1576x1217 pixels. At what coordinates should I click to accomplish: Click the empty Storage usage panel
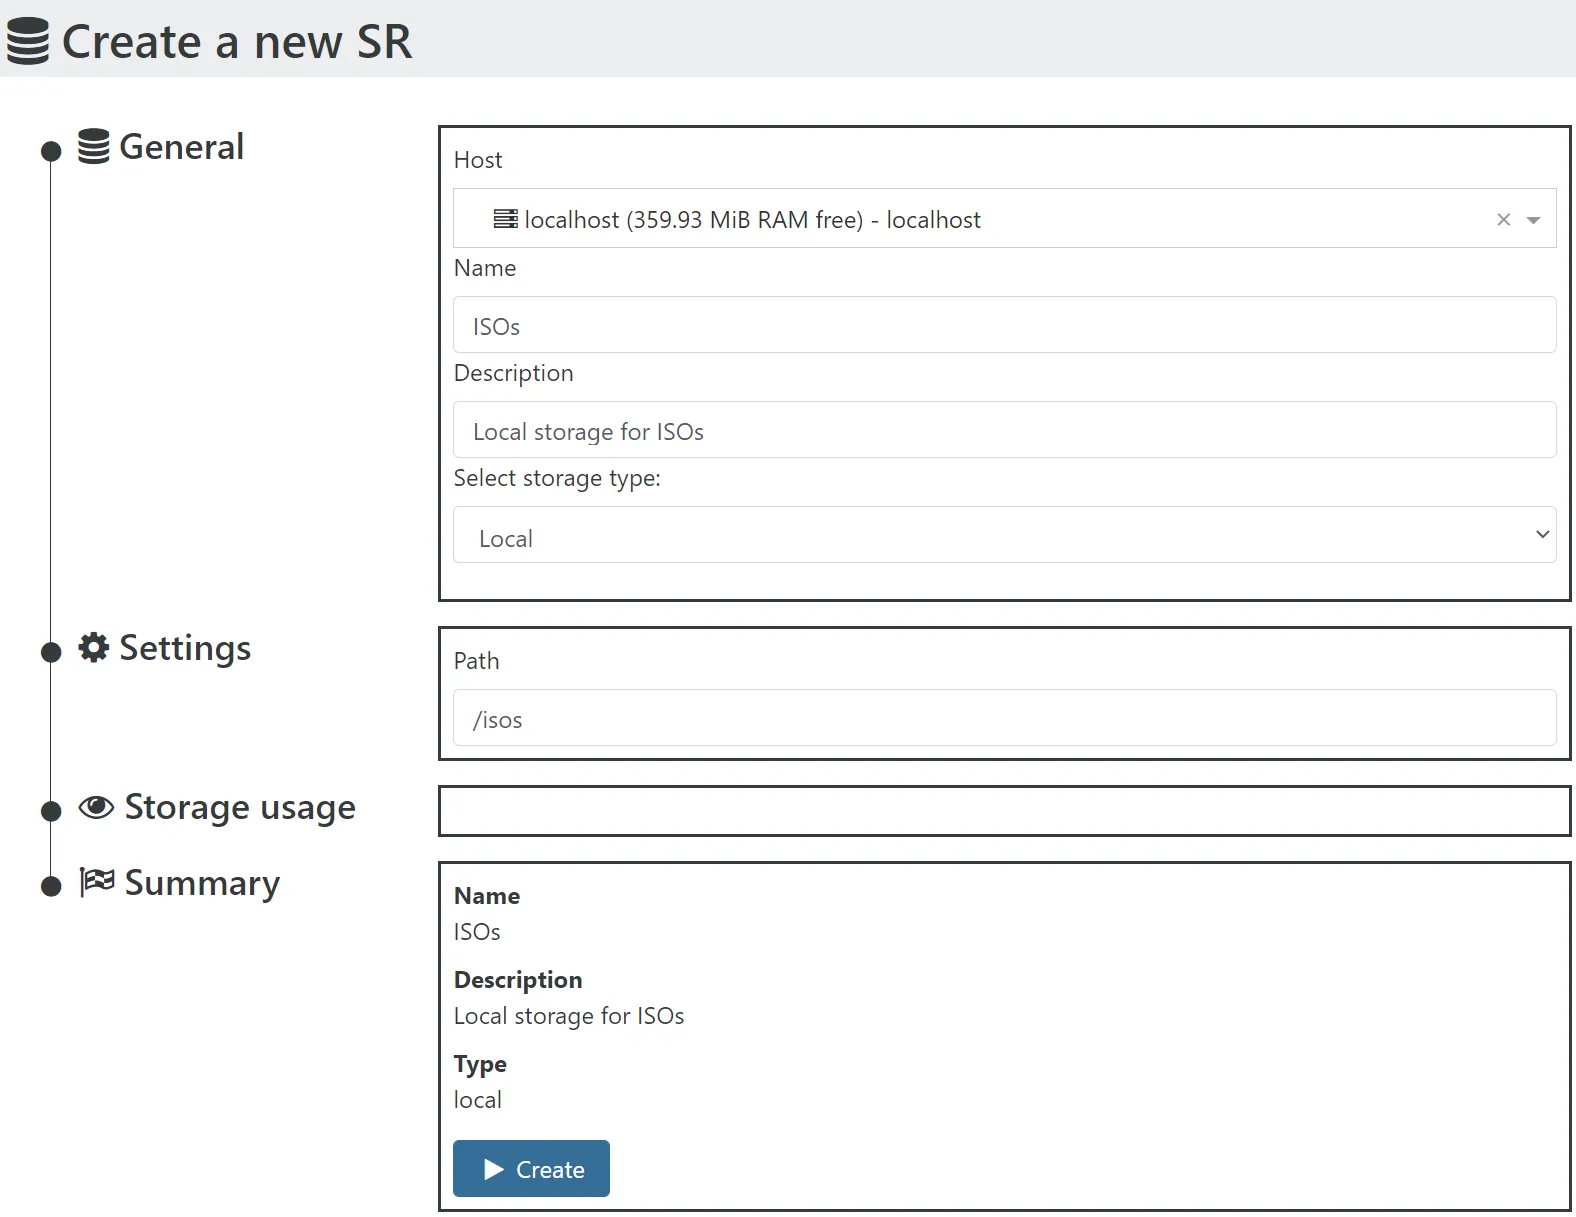[1004, 811]
